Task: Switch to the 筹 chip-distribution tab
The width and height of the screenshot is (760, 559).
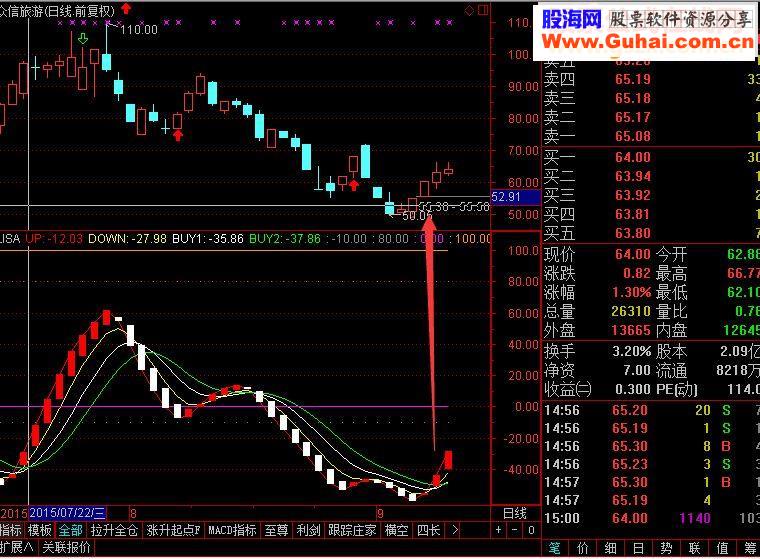Action: point(750,548)
